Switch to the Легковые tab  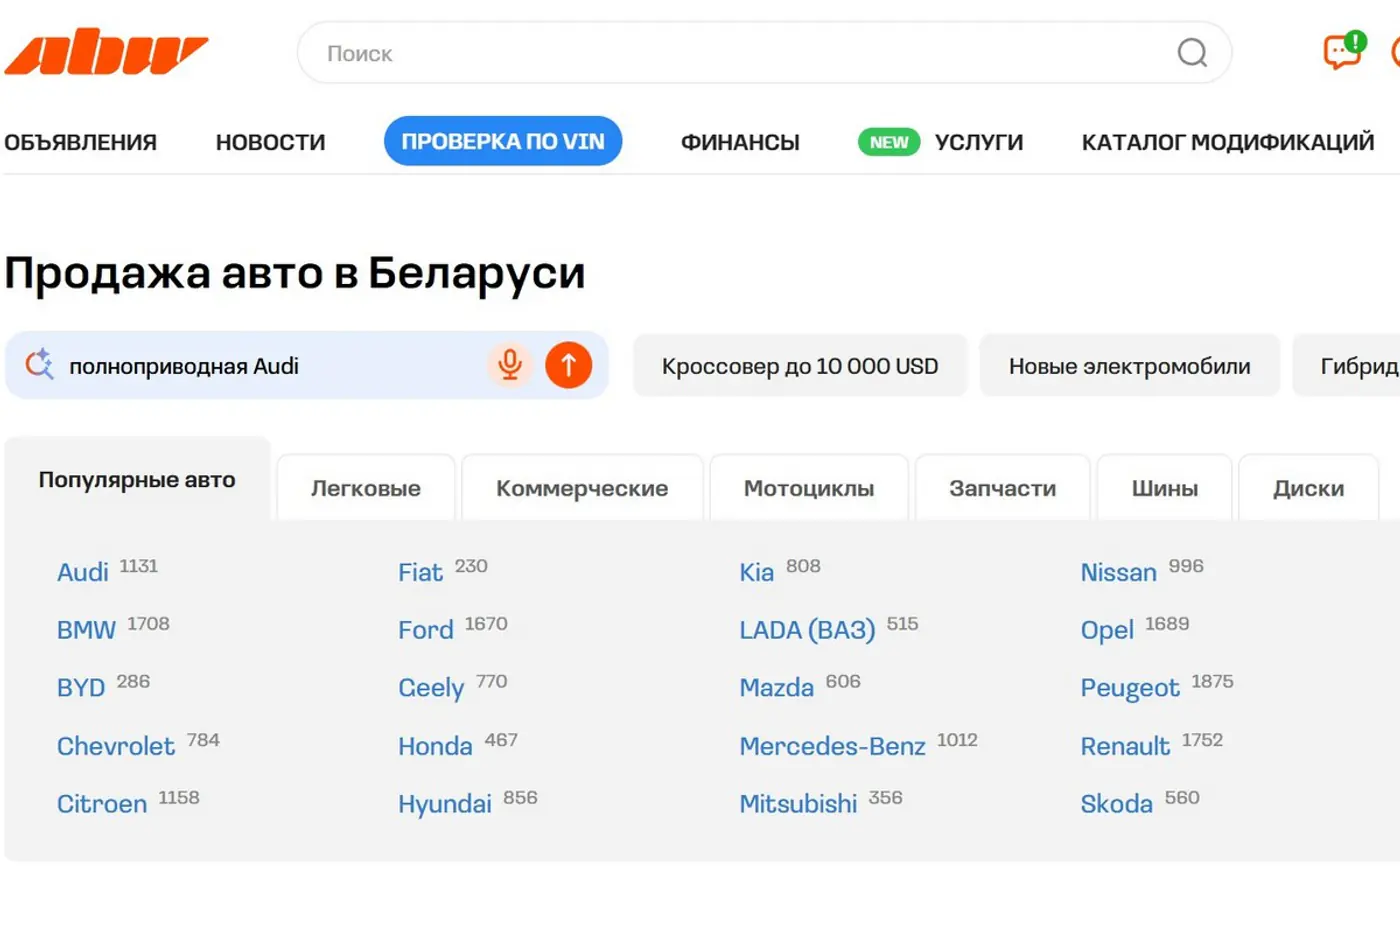(365, 488)
